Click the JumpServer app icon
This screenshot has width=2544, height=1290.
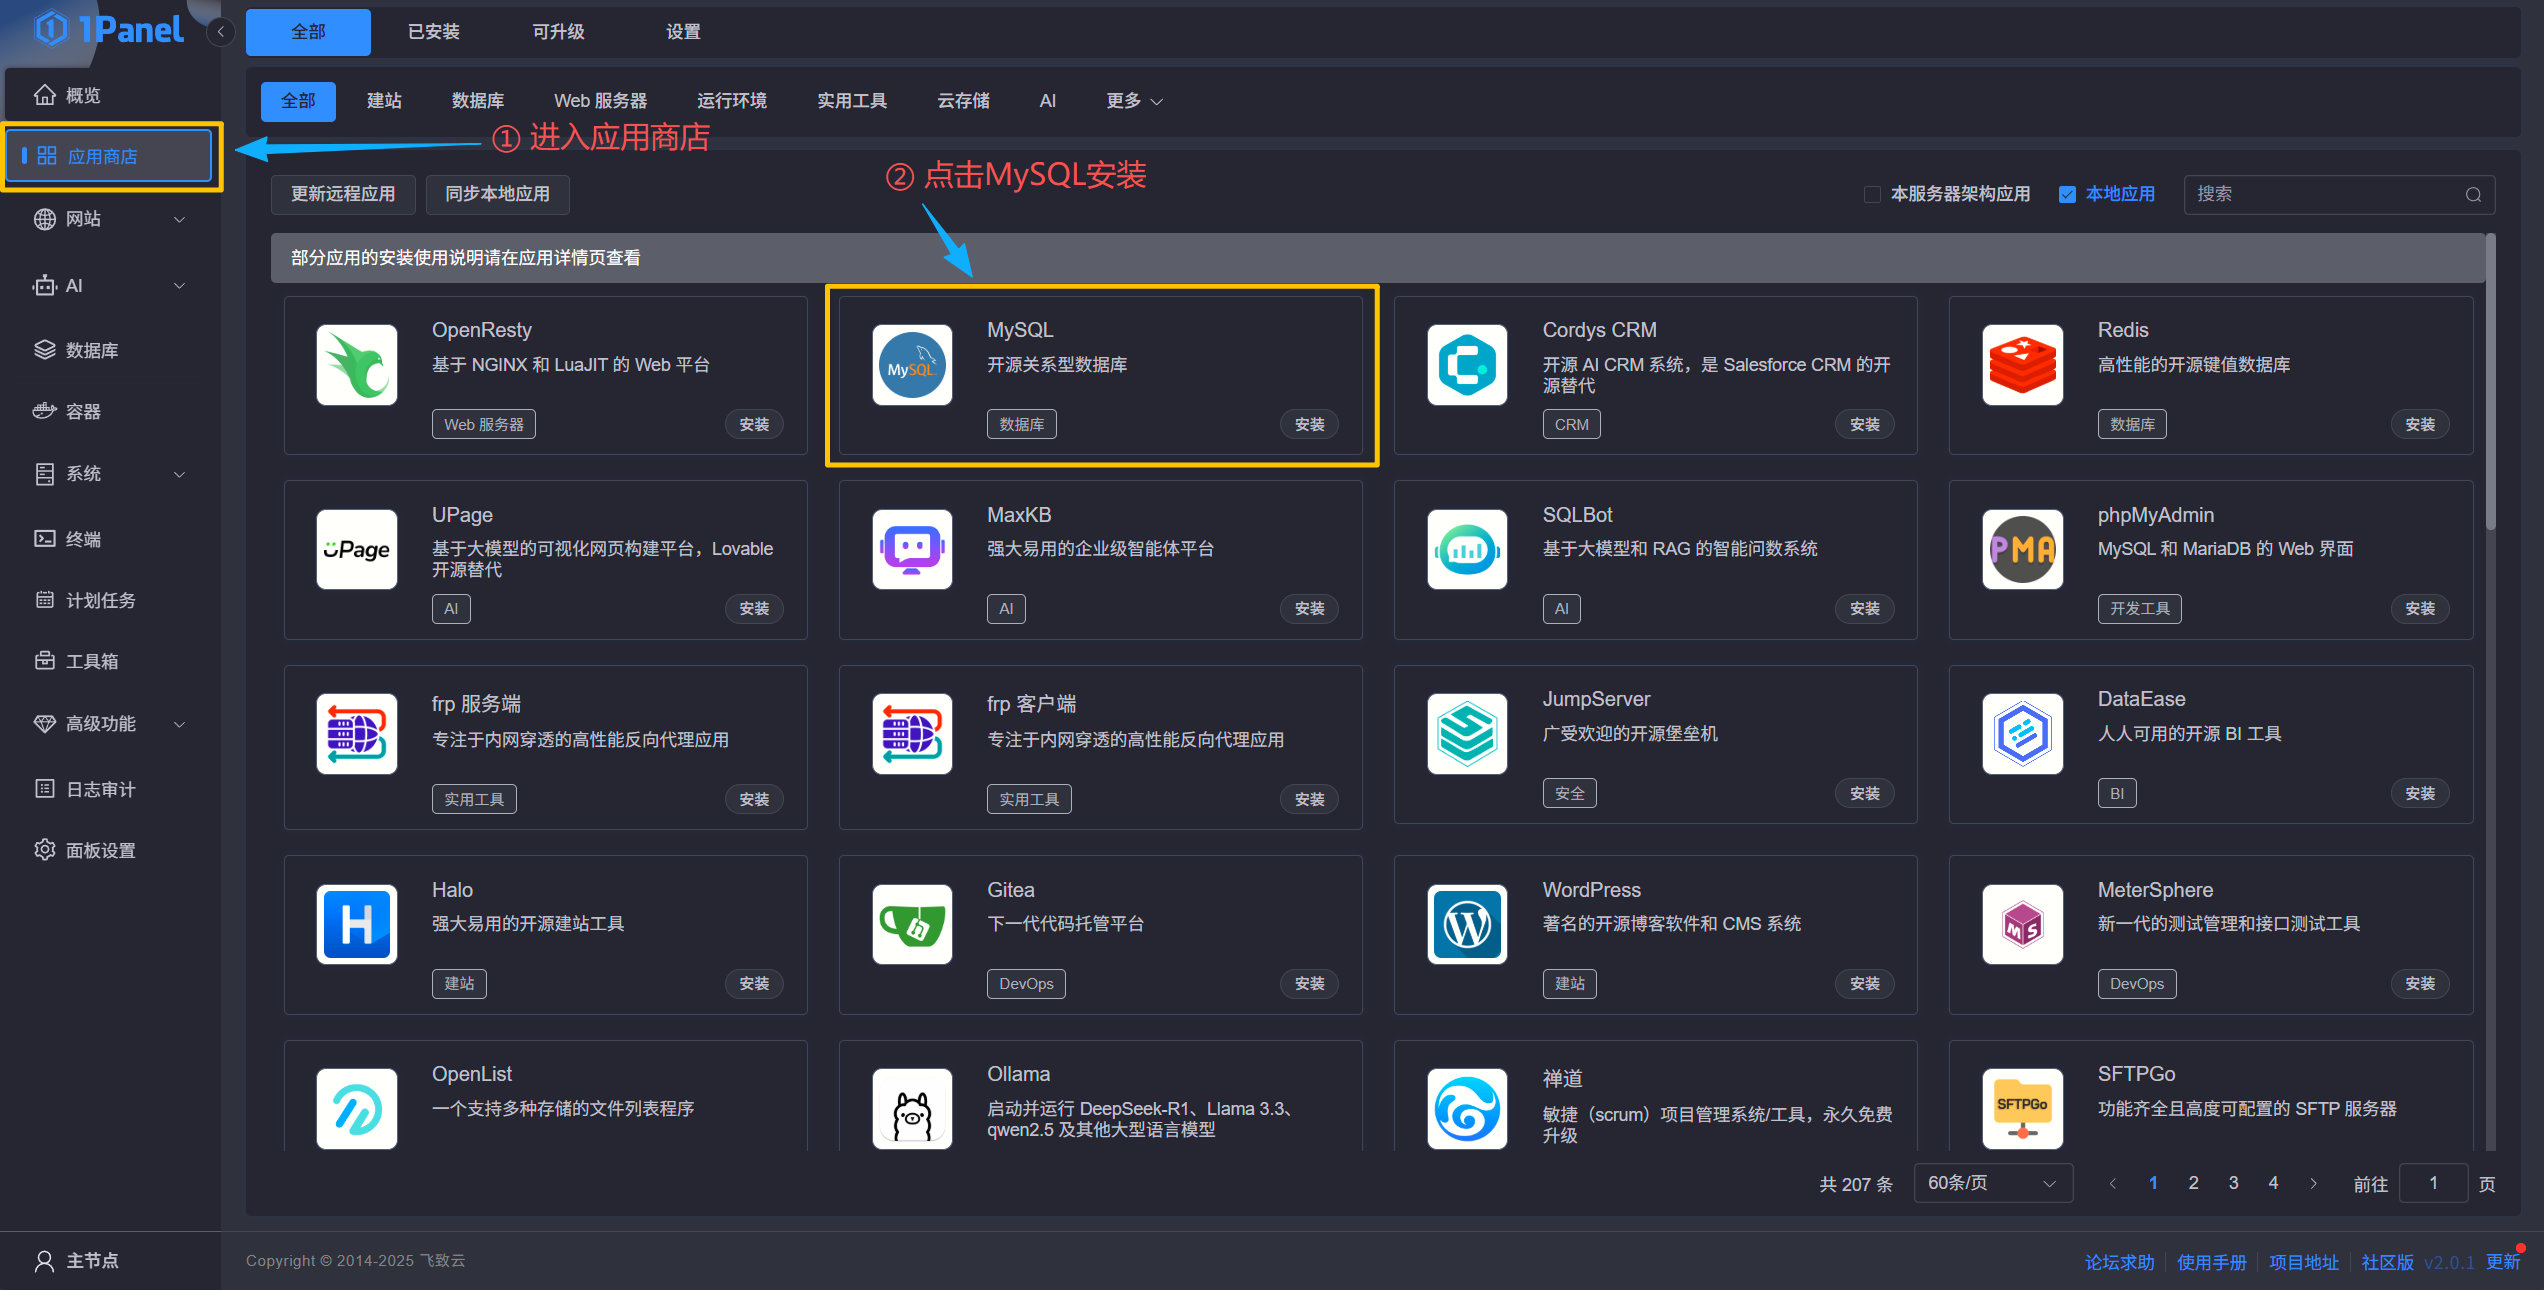[1466, 734]
